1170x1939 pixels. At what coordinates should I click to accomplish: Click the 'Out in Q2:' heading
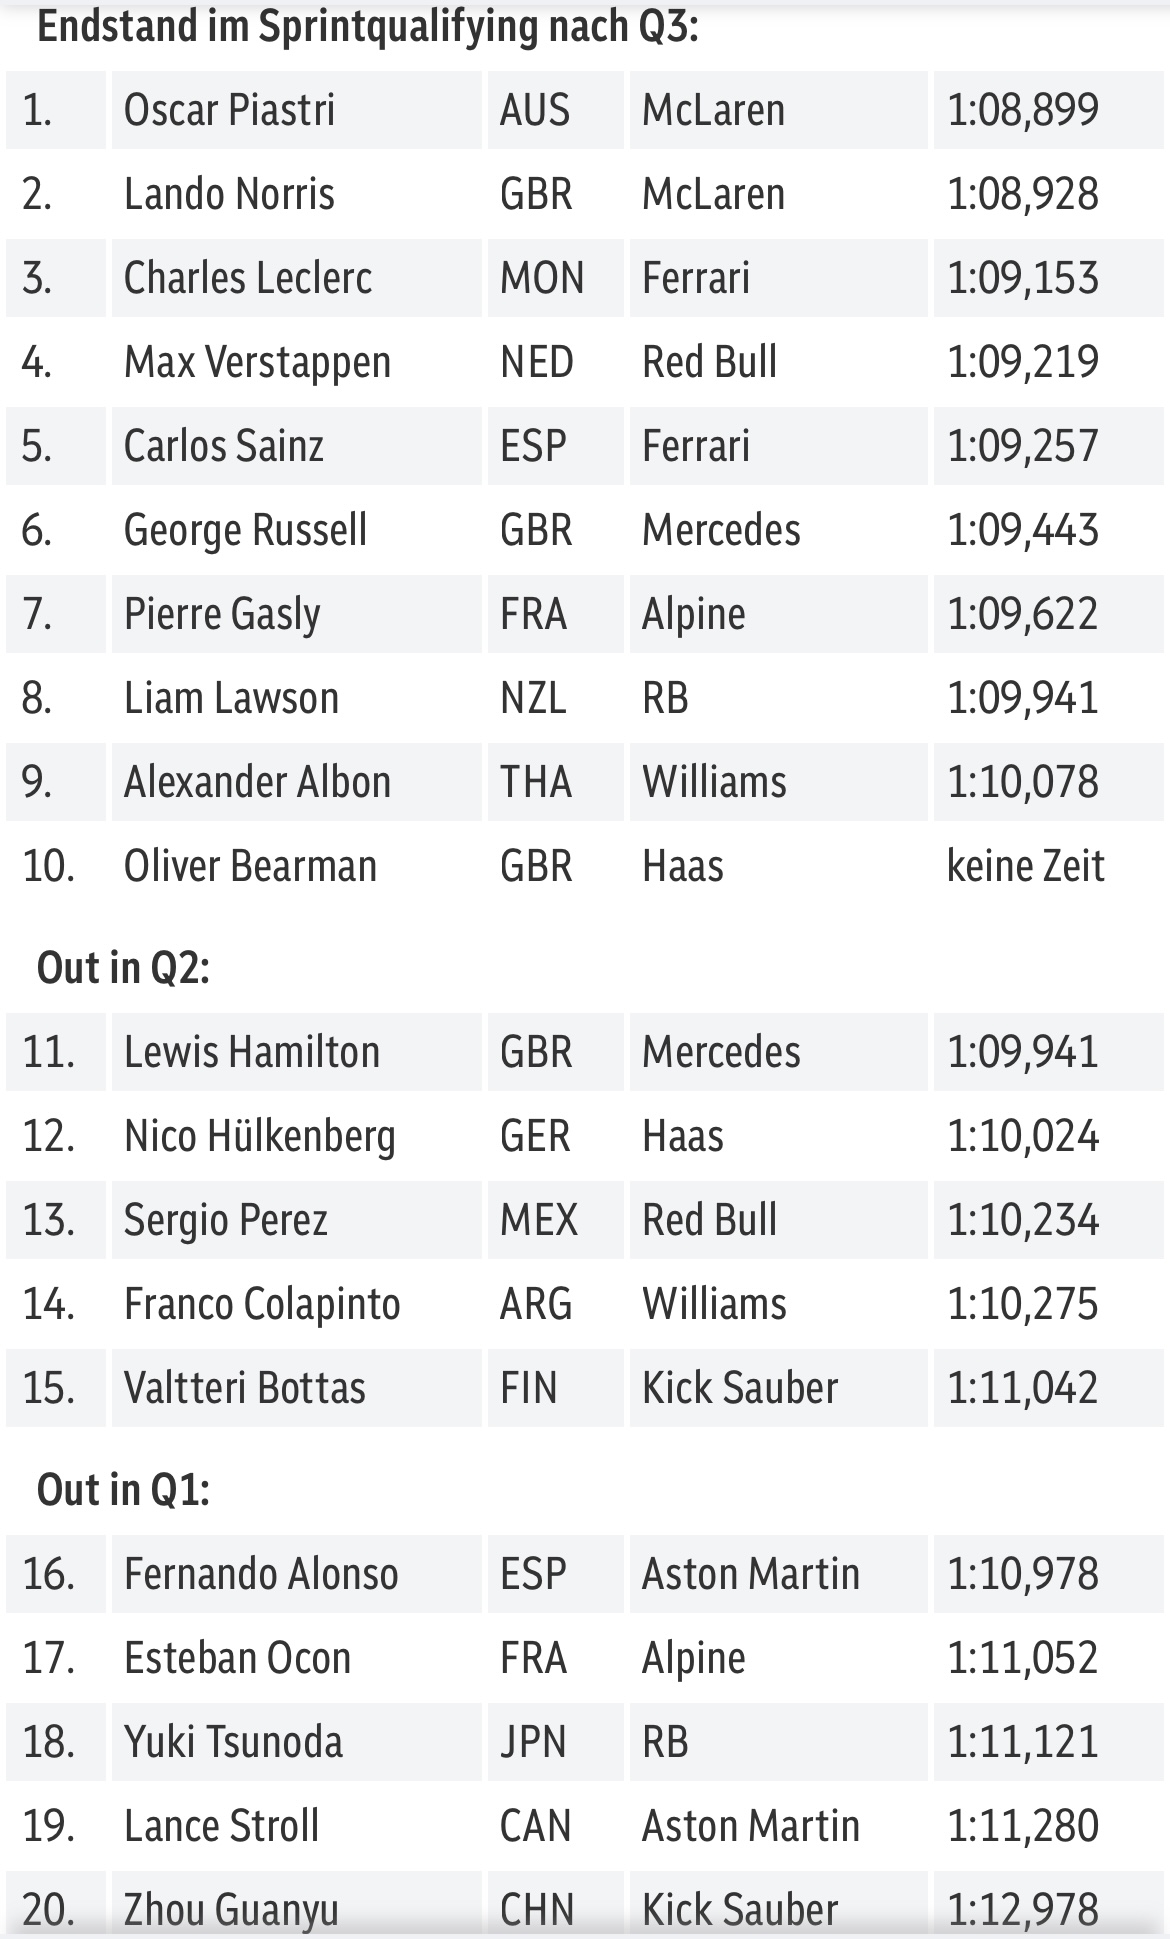[x=124, y=968]
